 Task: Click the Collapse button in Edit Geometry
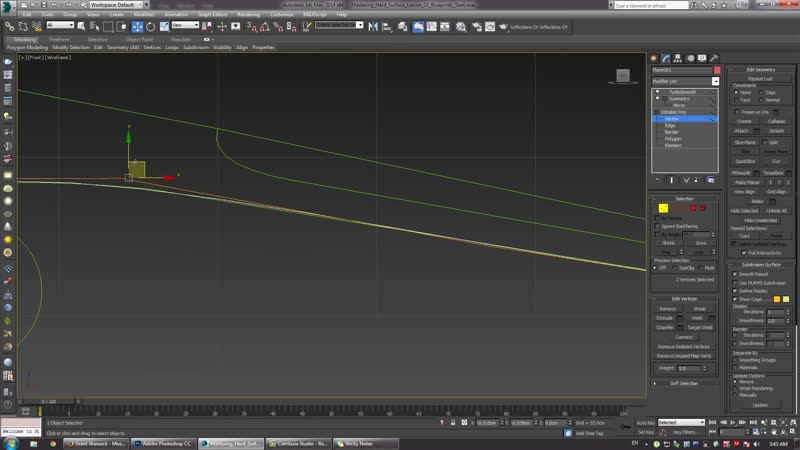coord(776,121)
